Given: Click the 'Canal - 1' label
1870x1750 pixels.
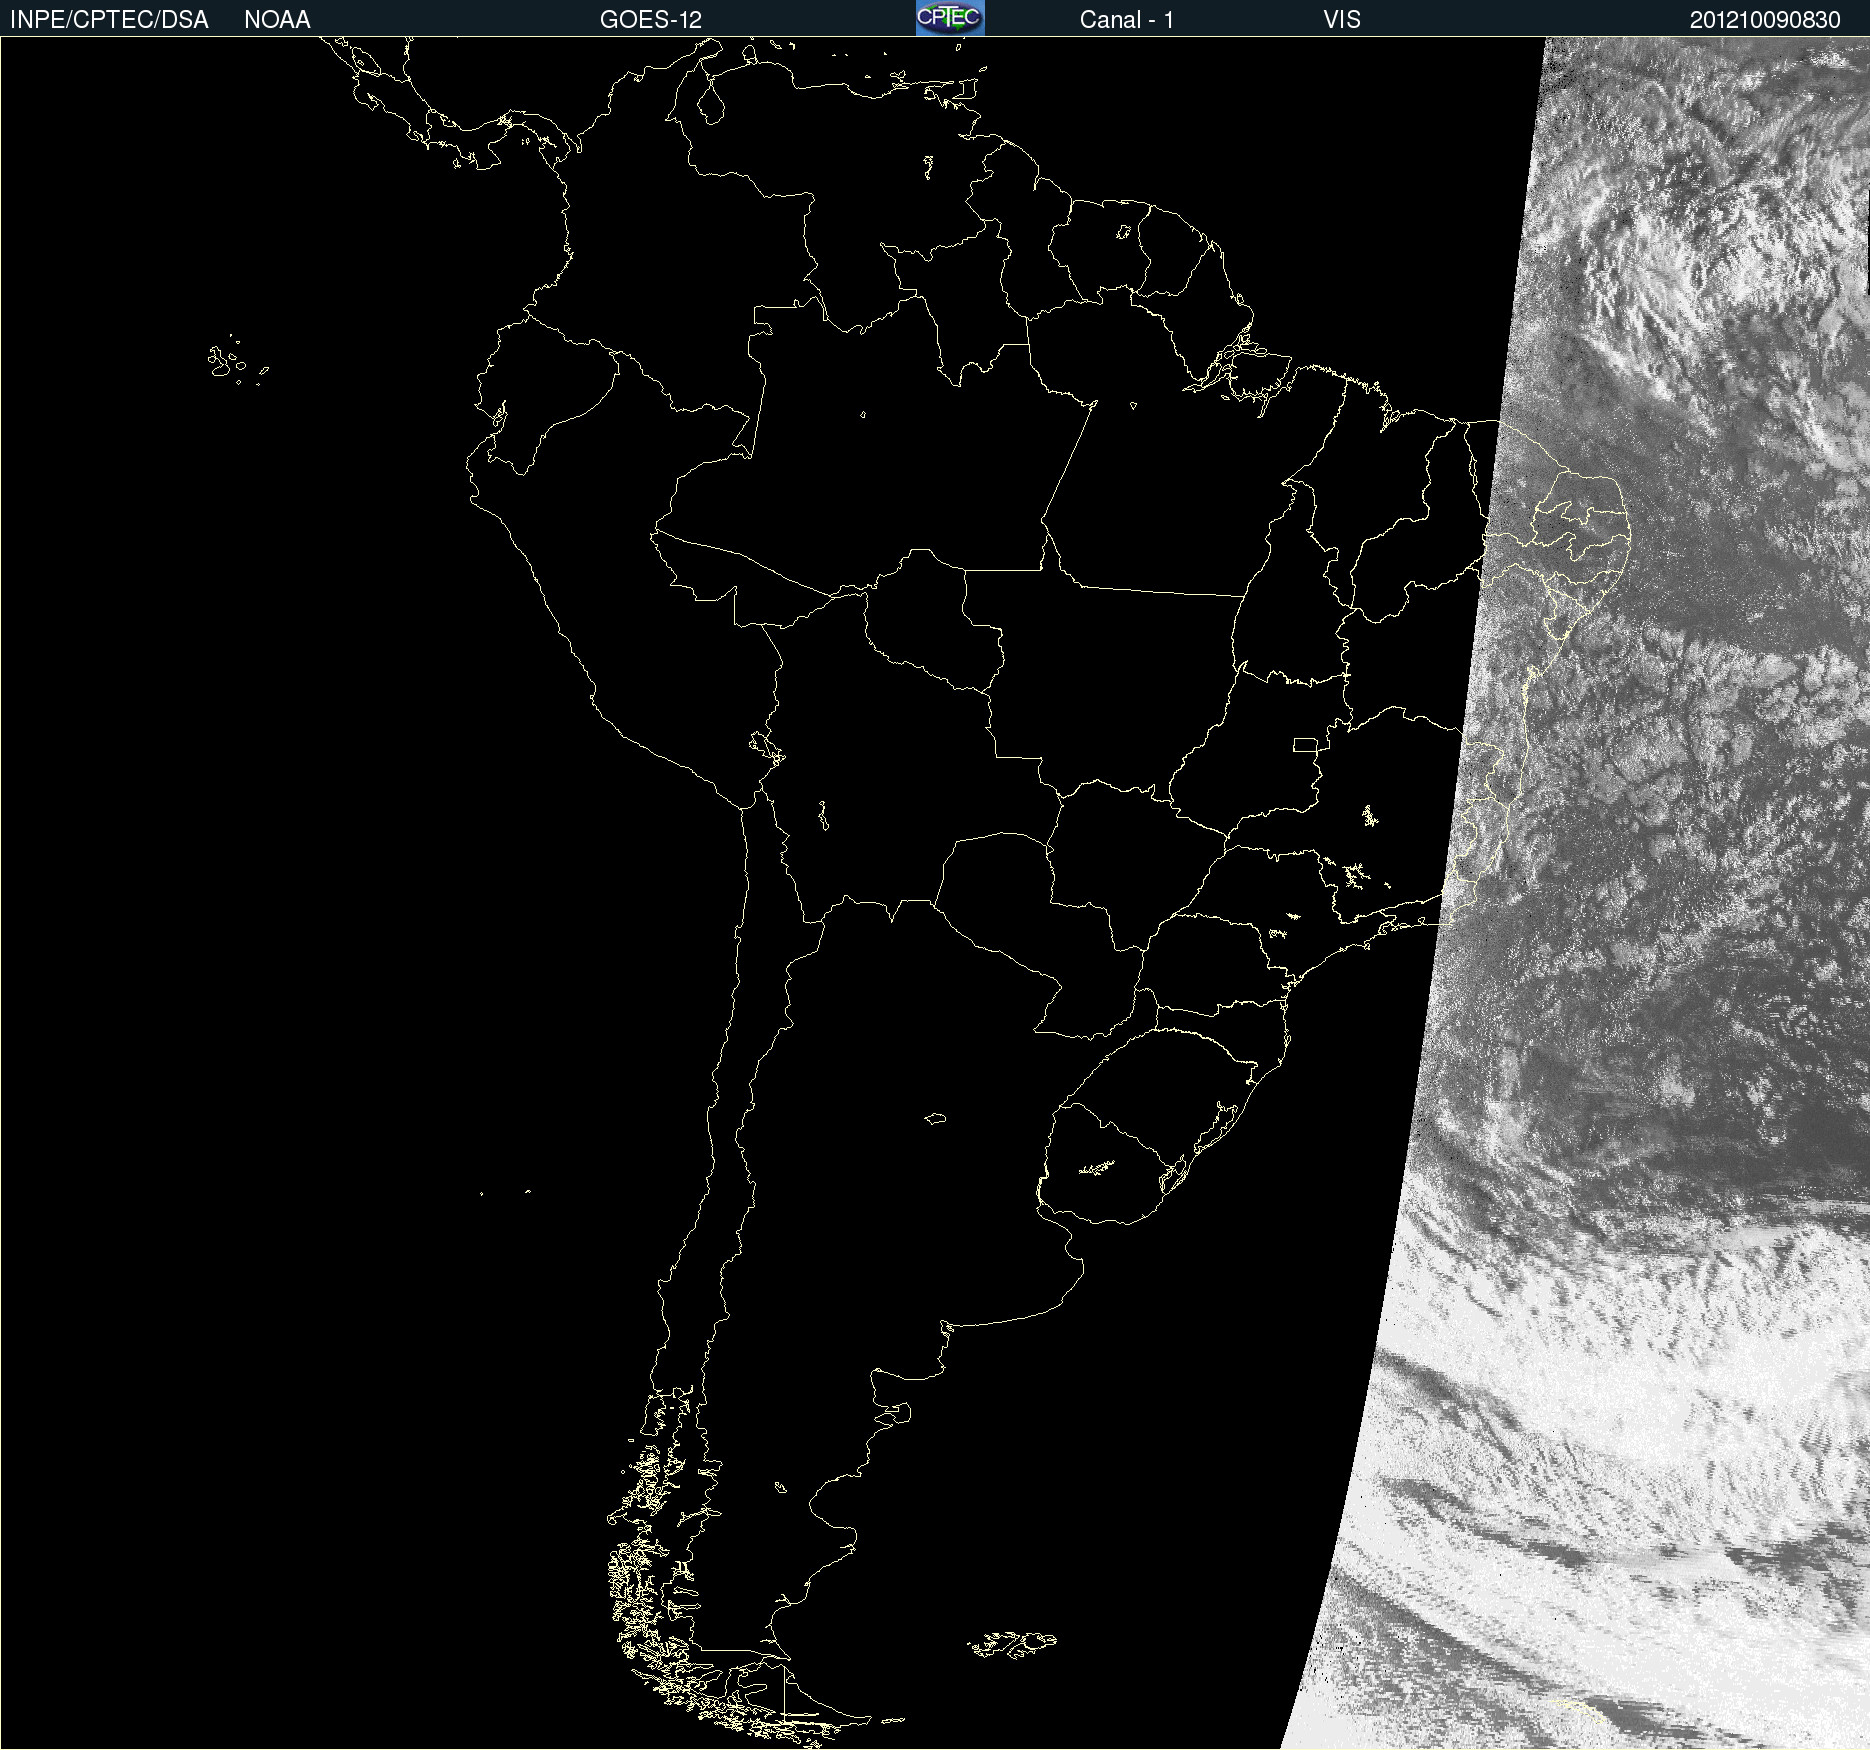Looking at the screenshot, I should (x=1126, y=20).
